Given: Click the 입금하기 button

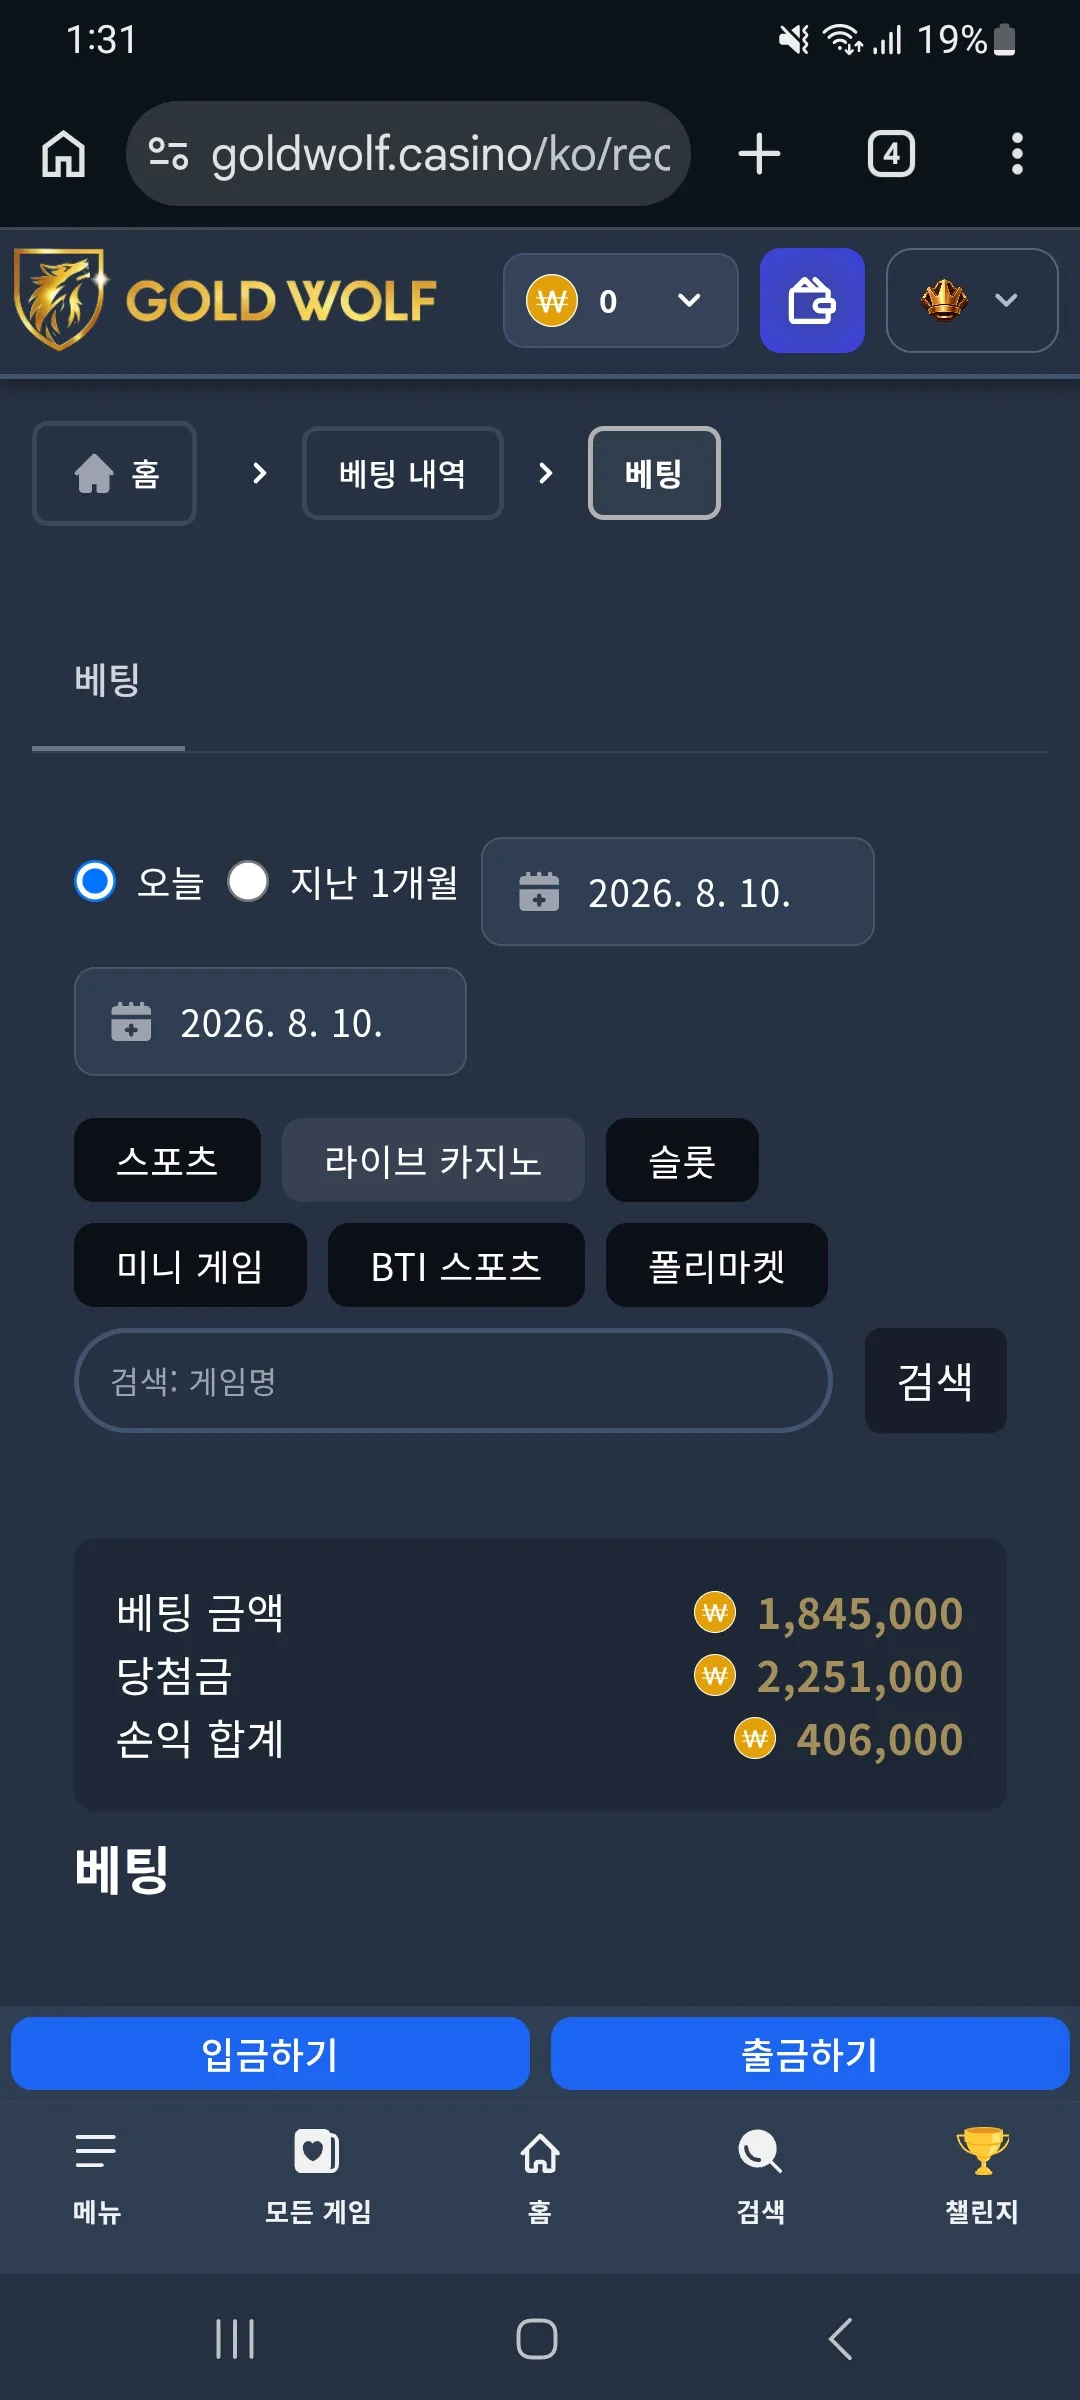Looking at the screenshot, I should (270, 2053).
